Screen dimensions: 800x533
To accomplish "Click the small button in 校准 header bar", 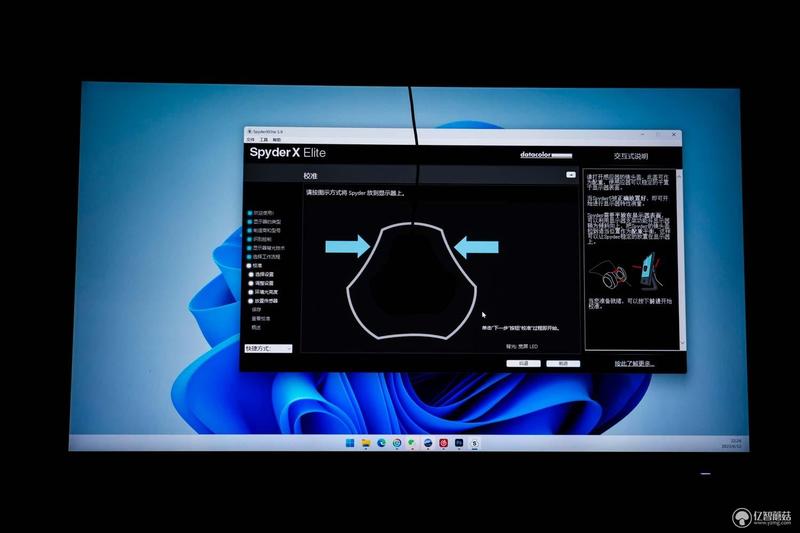I will click(x=570, y=175).
